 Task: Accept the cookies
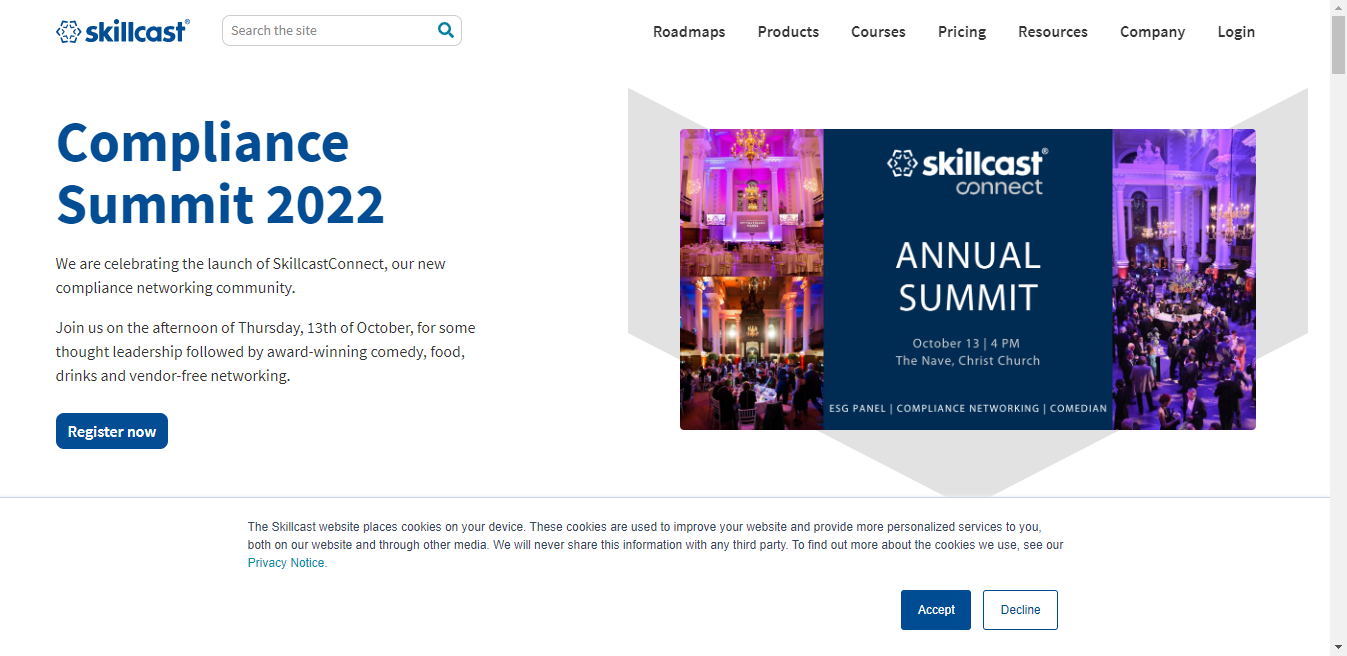tap(936, 610)
